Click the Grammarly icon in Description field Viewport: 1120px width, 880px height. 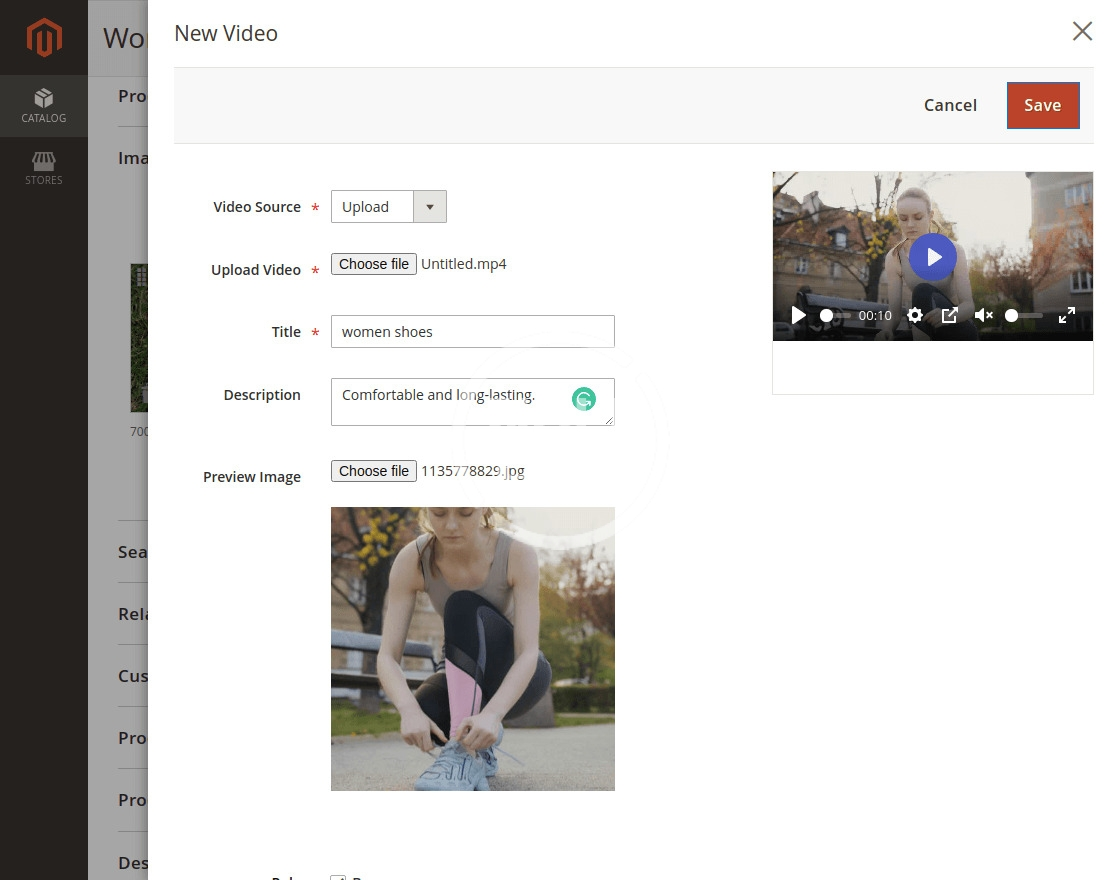[x=583, y=400]
